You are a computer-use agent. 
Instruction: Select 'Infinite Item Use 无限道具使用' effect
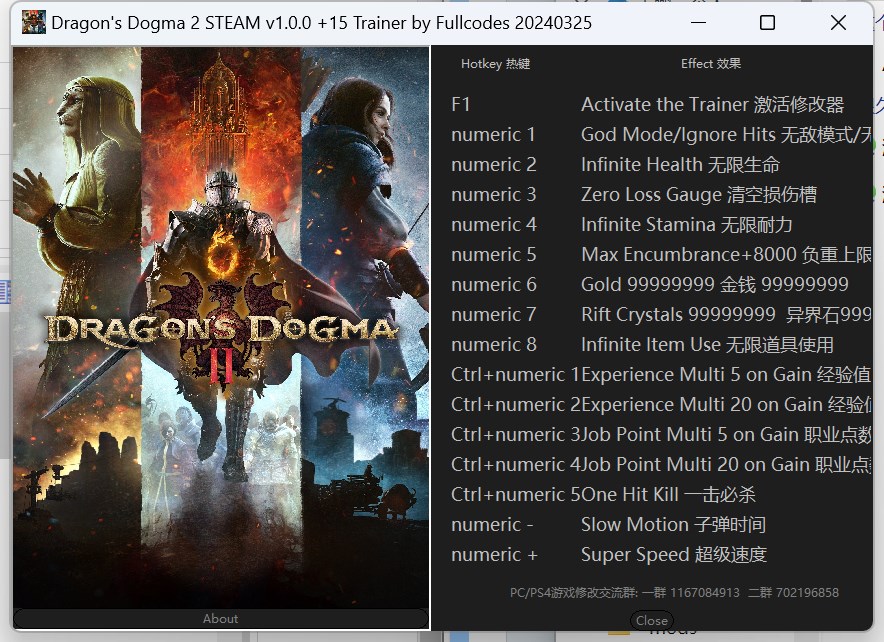[x=708, y=344]
